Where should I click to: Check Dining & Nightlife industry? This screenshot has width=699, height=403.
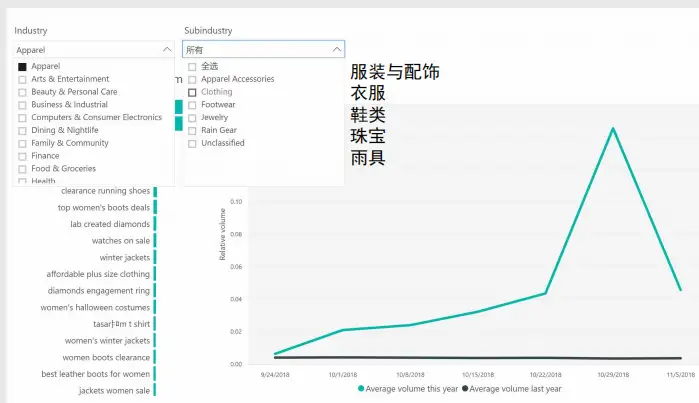click(22, 131)
